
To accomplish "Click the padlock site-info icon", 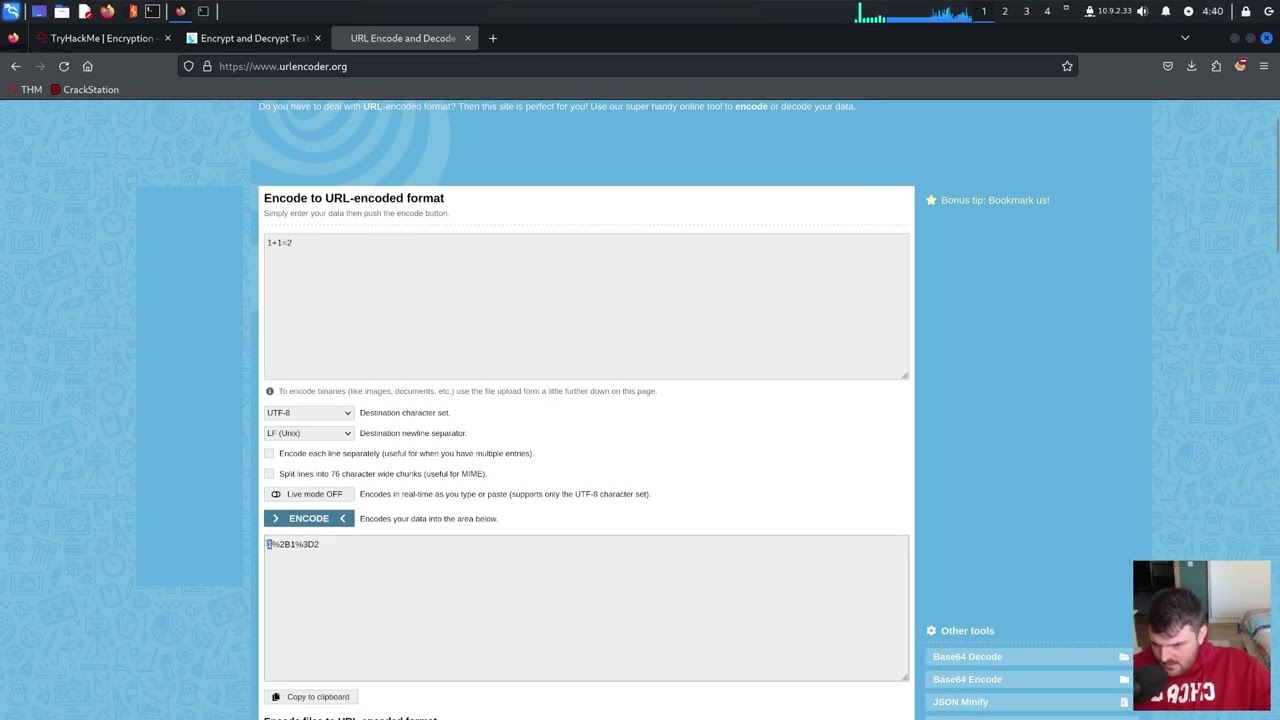I will pos(207,66).
